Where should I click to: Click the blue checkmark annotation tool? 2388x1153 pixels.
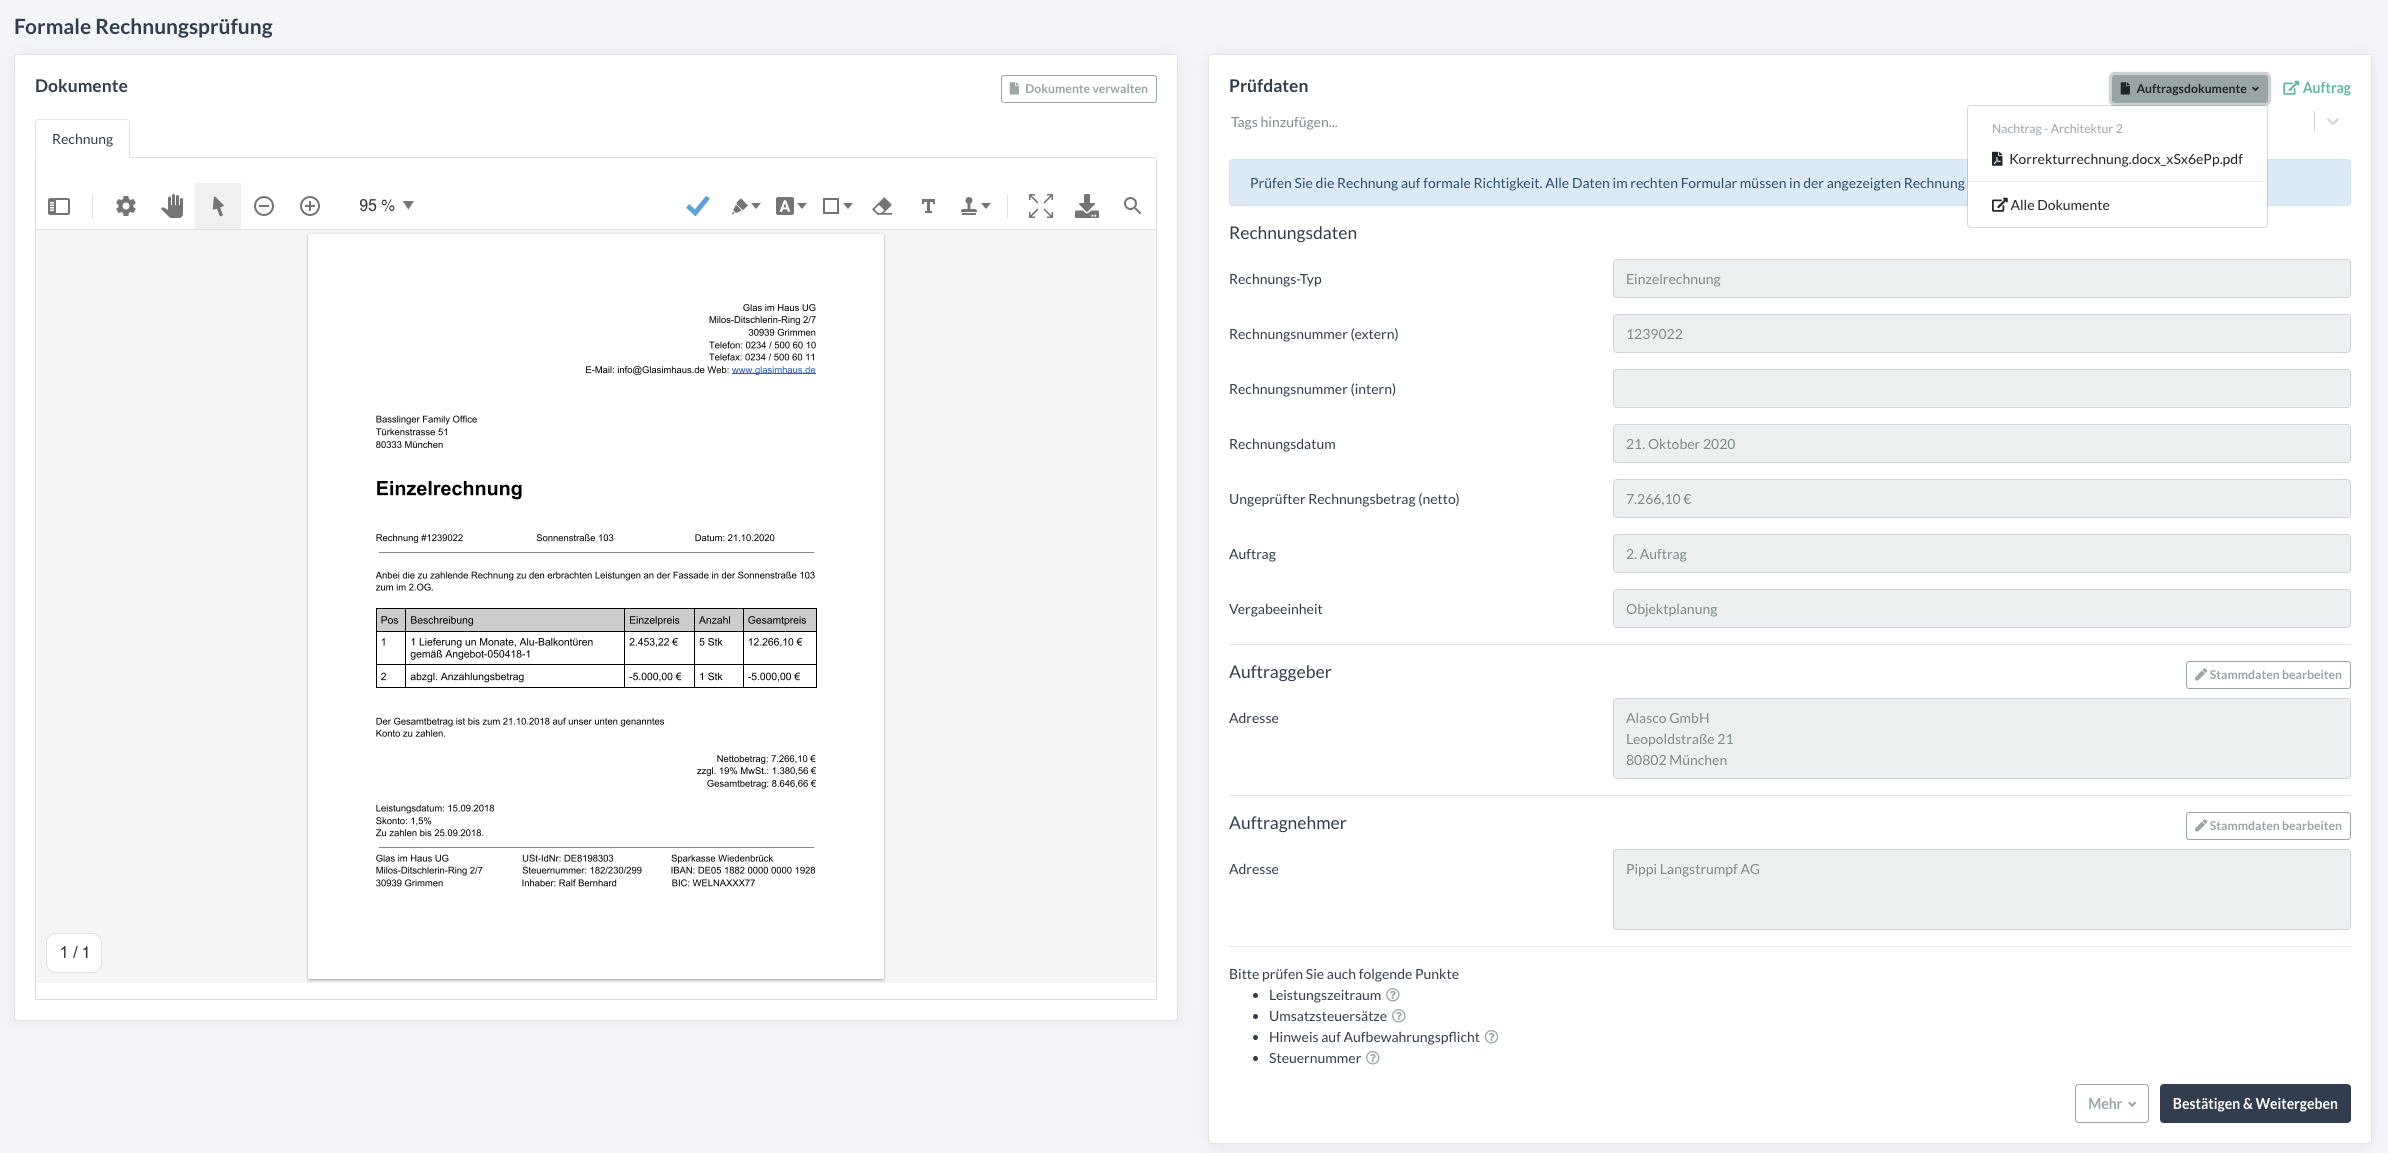click(x=698, y=206)
